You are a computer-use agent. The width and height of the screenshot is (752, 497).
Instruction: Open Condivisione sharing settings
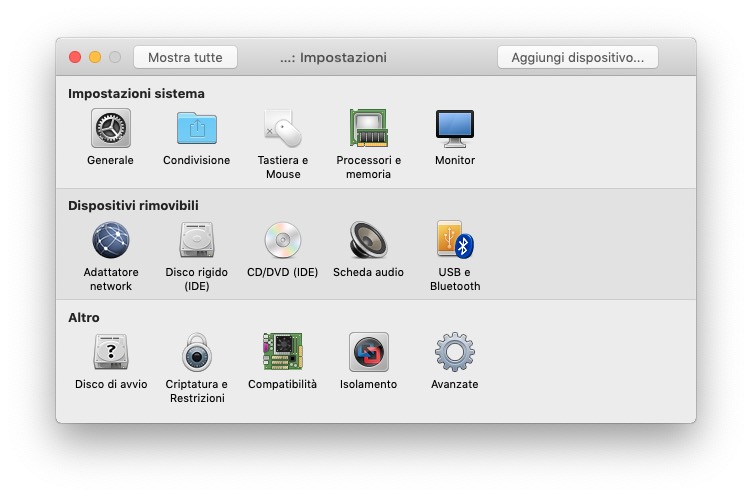point(197,129)
